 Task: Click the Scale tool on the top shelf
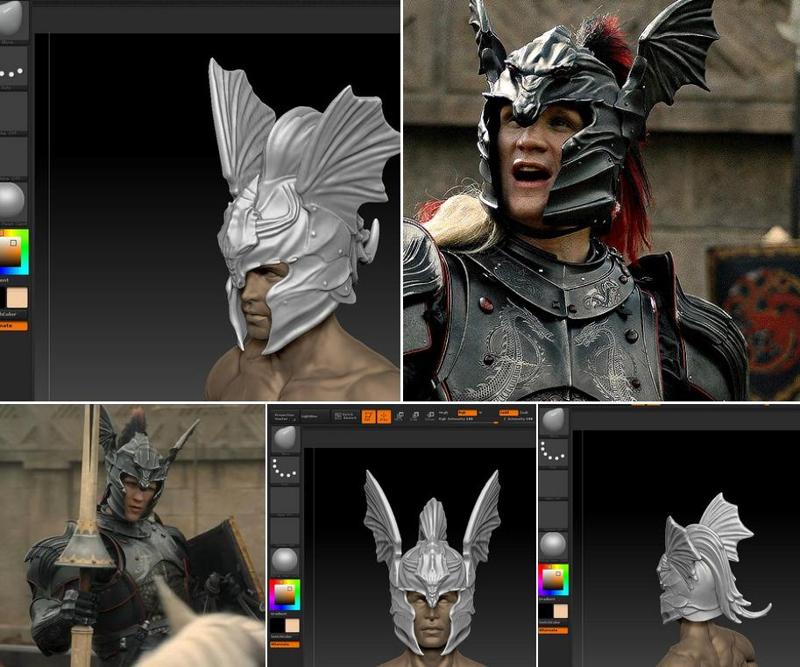click(416, 414)
